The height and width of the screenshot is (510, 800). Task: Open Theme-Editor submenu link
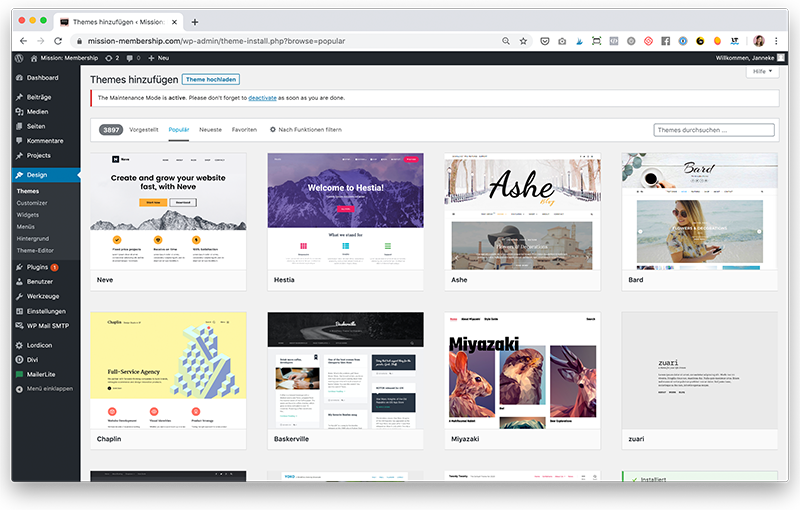click(35, 251)
